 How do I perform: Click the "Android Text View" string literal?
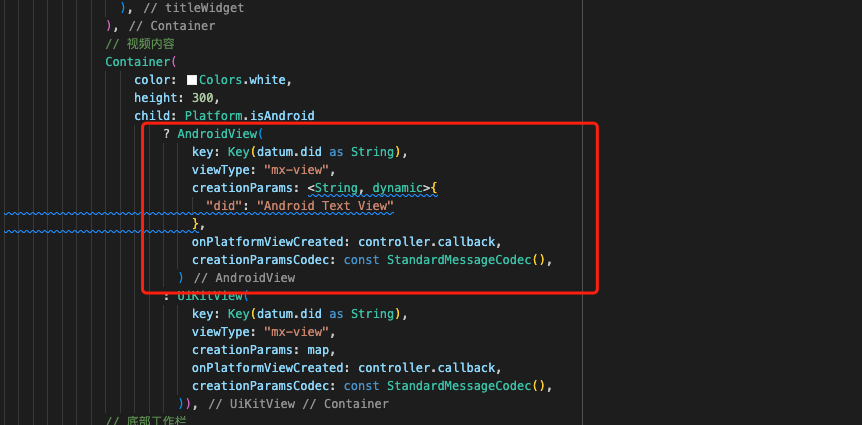coord(325,206)
